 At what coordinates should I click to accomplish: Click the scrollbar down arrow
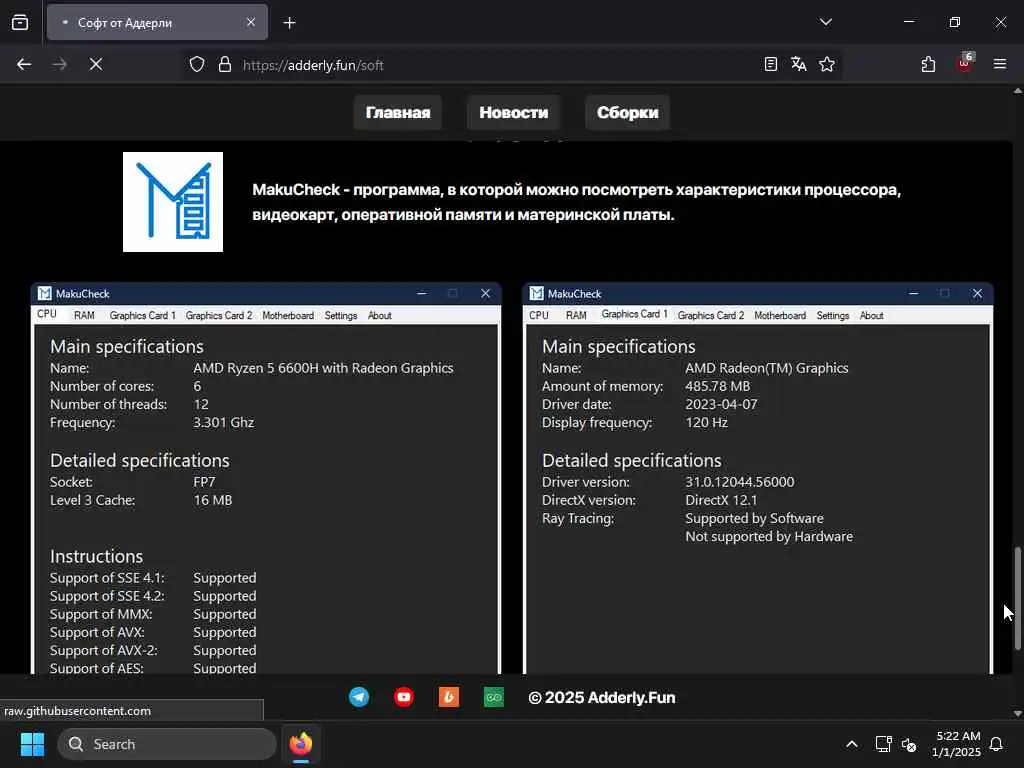click(x=1017, y=713)
